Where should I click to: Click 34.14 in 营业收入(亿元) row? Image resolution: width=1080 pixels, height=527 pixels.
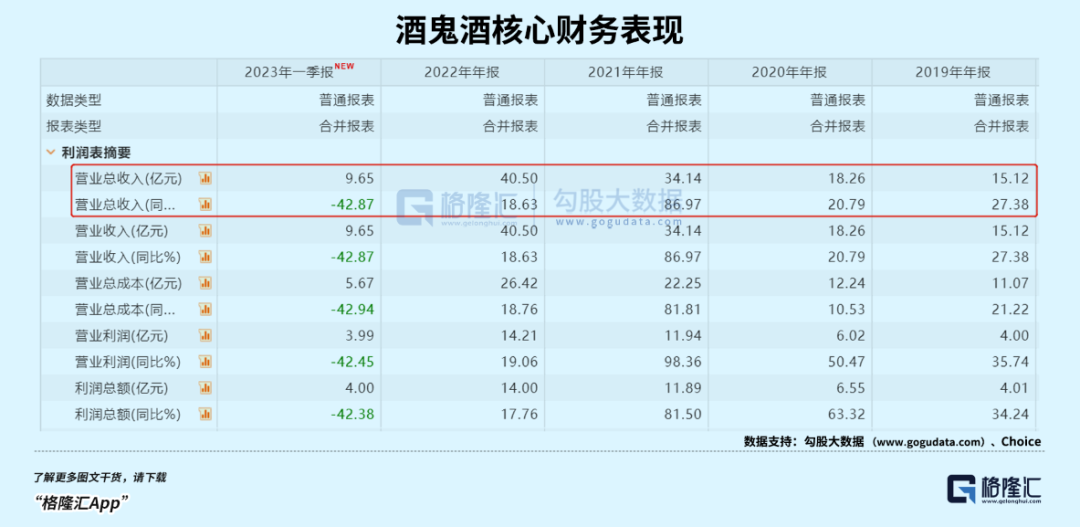685,231
